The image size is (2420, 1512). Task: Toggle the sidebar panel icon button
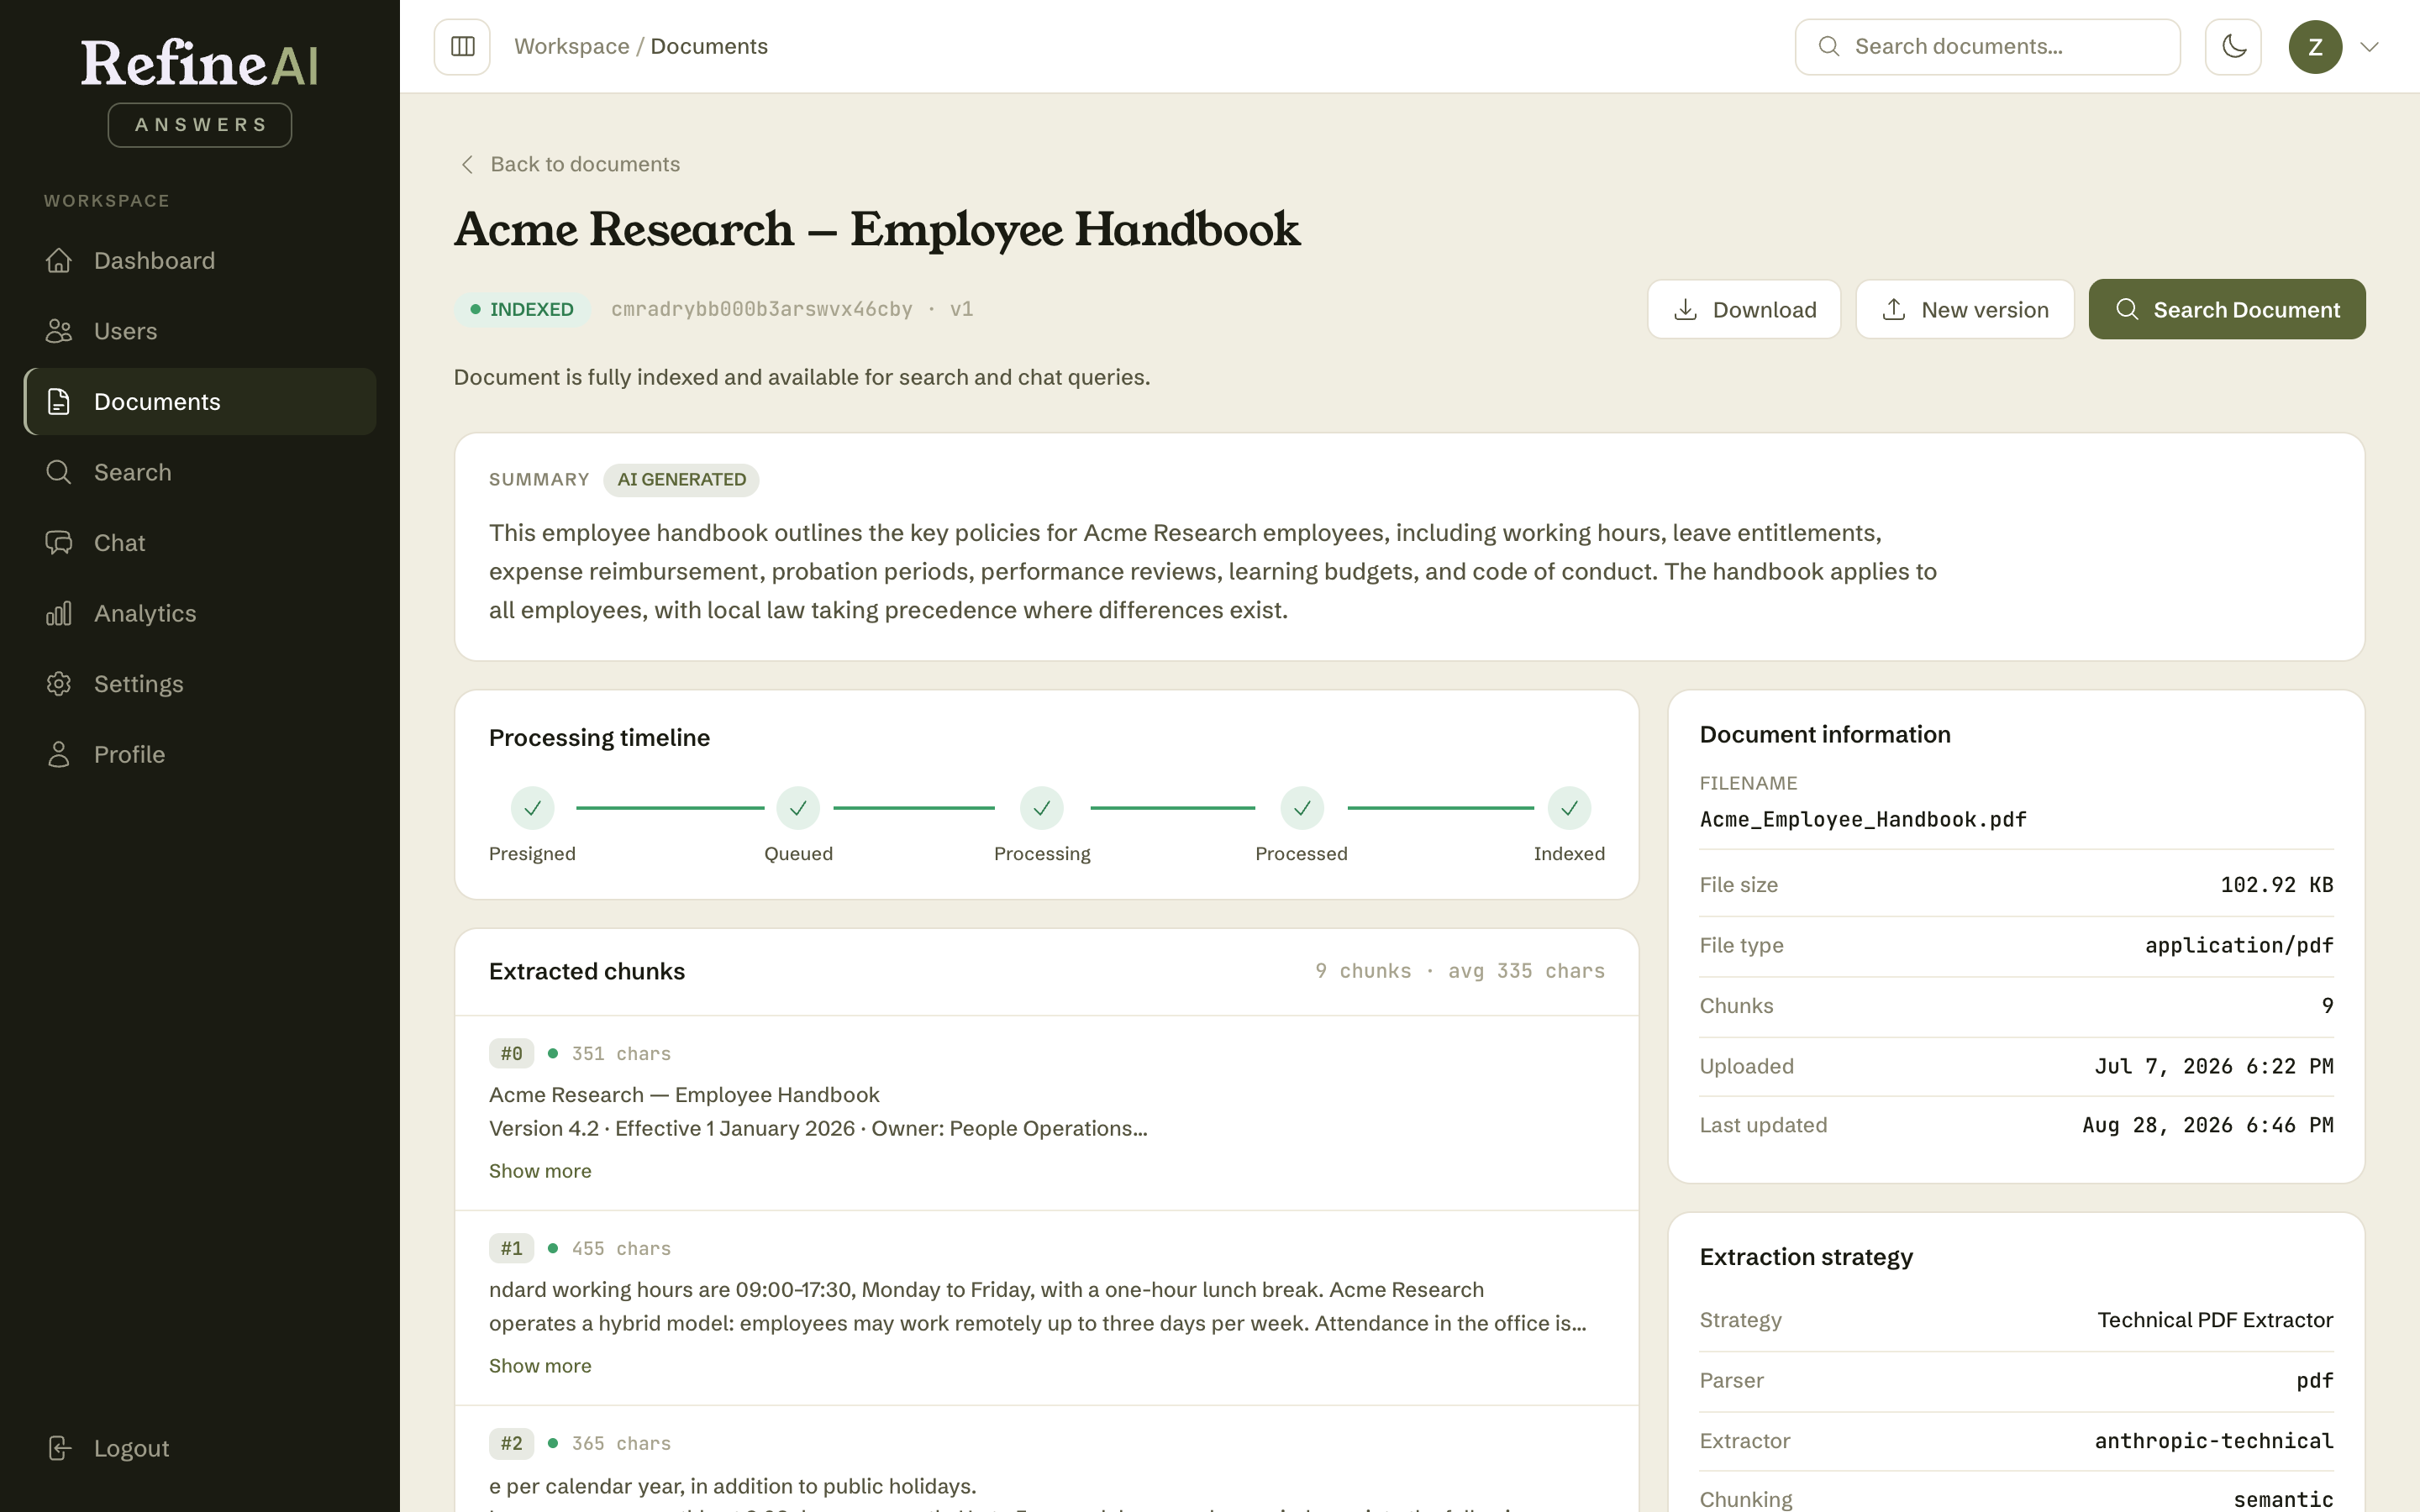(462, 47)
